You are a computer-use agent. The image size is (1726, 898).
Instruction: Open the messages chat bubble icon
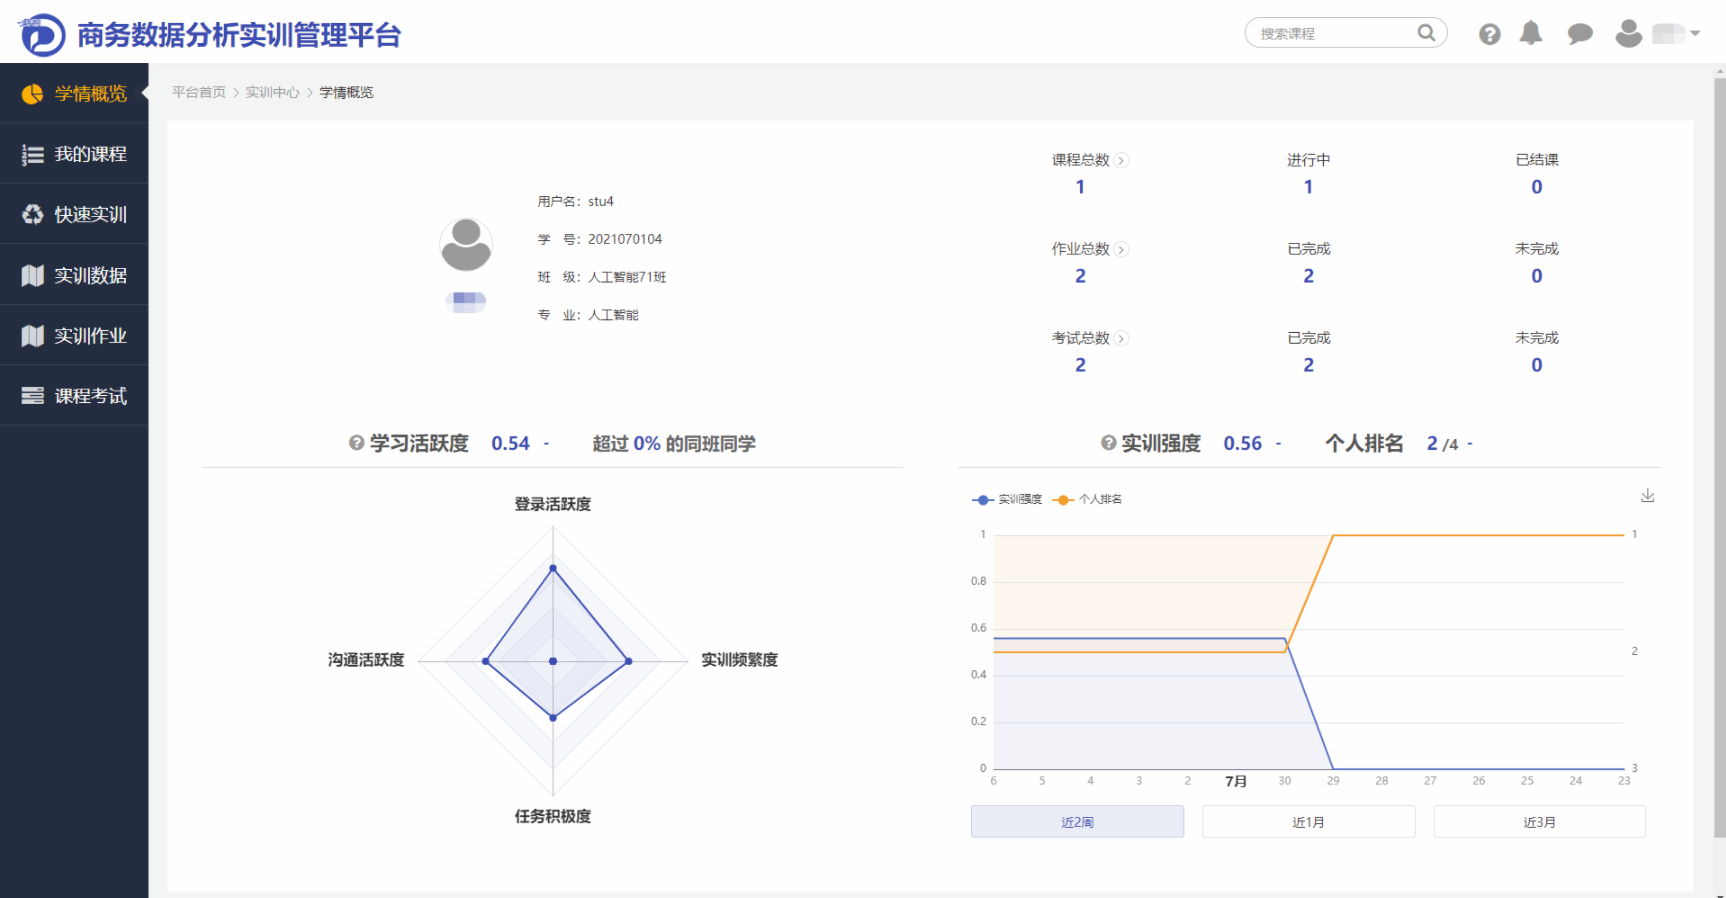(1580, 34)
